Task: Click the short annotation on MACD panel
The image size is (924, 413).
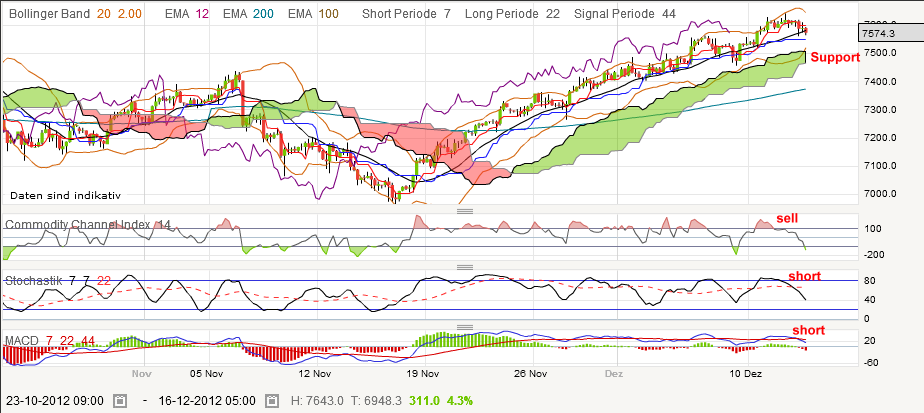Action: (808, 330)
